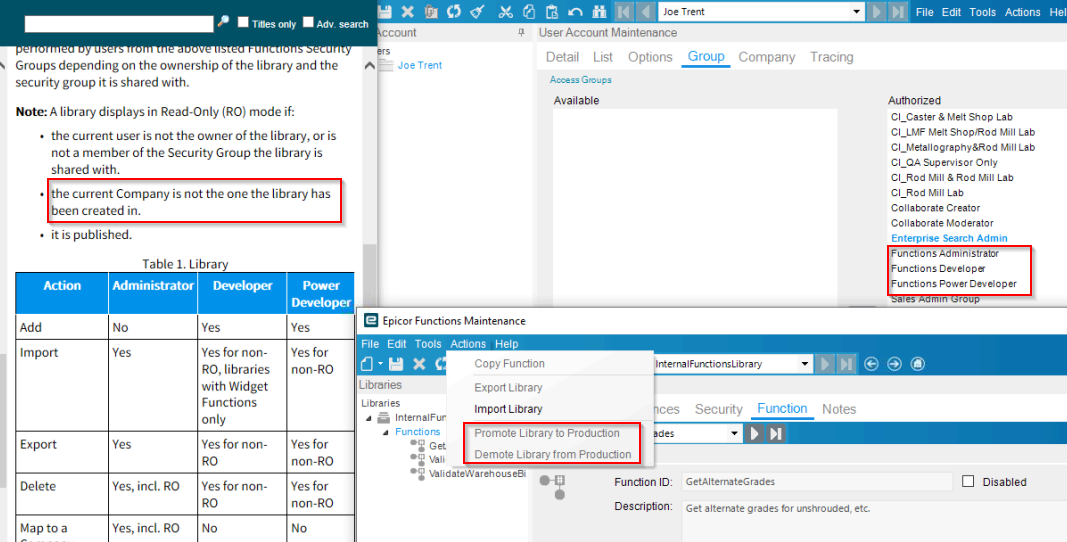Click Delete X in Functions Maintenance toolbar
This screenshot has width=1067, height=542.
(x=419, y=364)
